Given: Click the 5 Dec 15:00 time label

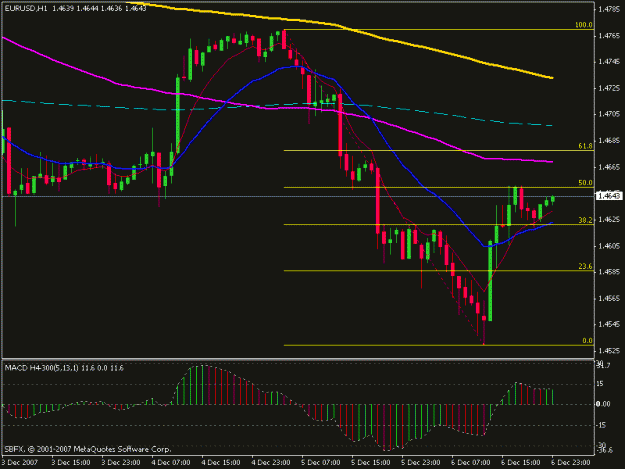Looking at the screenshot, I should click(371, 463).
